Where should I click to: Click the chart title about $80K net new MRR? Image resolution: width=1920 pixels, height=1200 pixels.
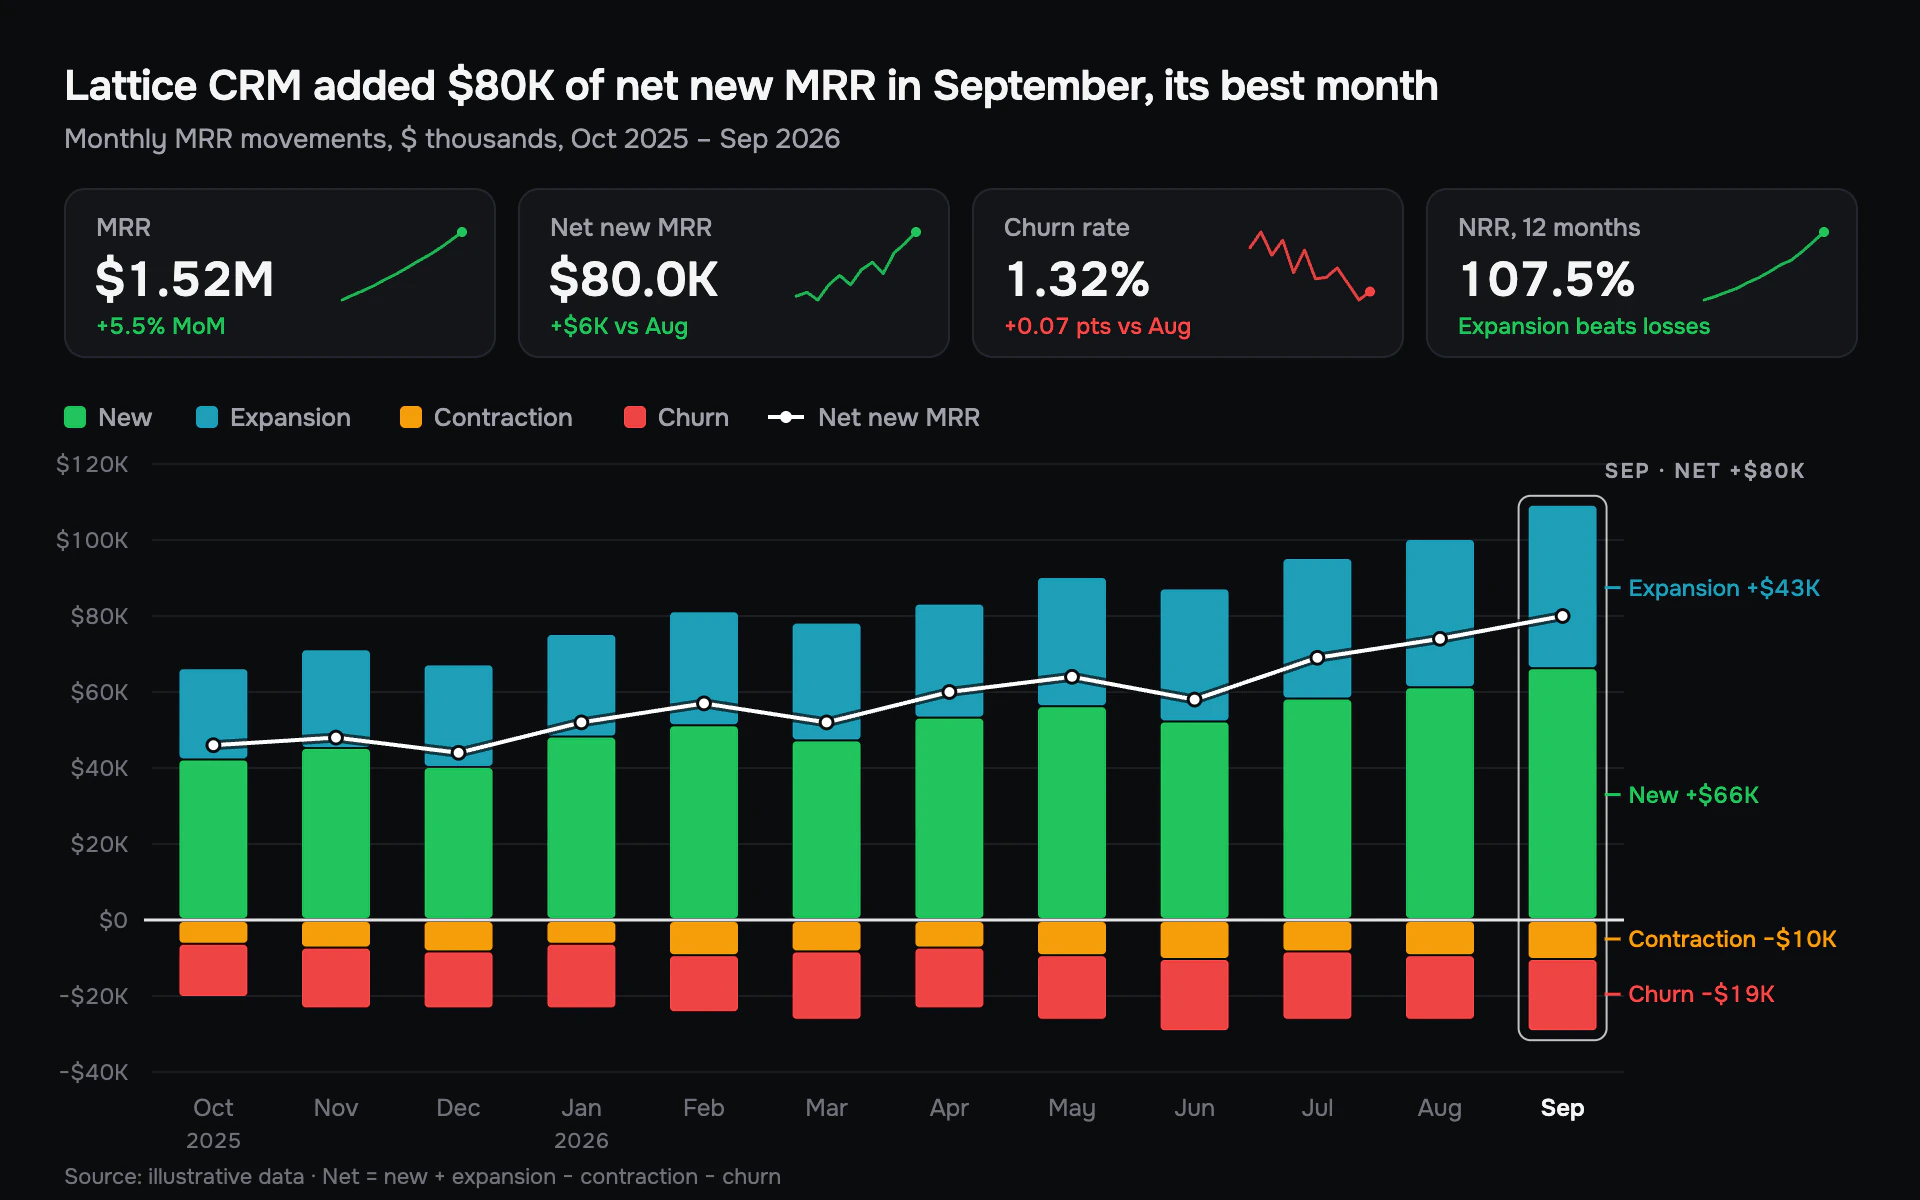tap(751, 86)
